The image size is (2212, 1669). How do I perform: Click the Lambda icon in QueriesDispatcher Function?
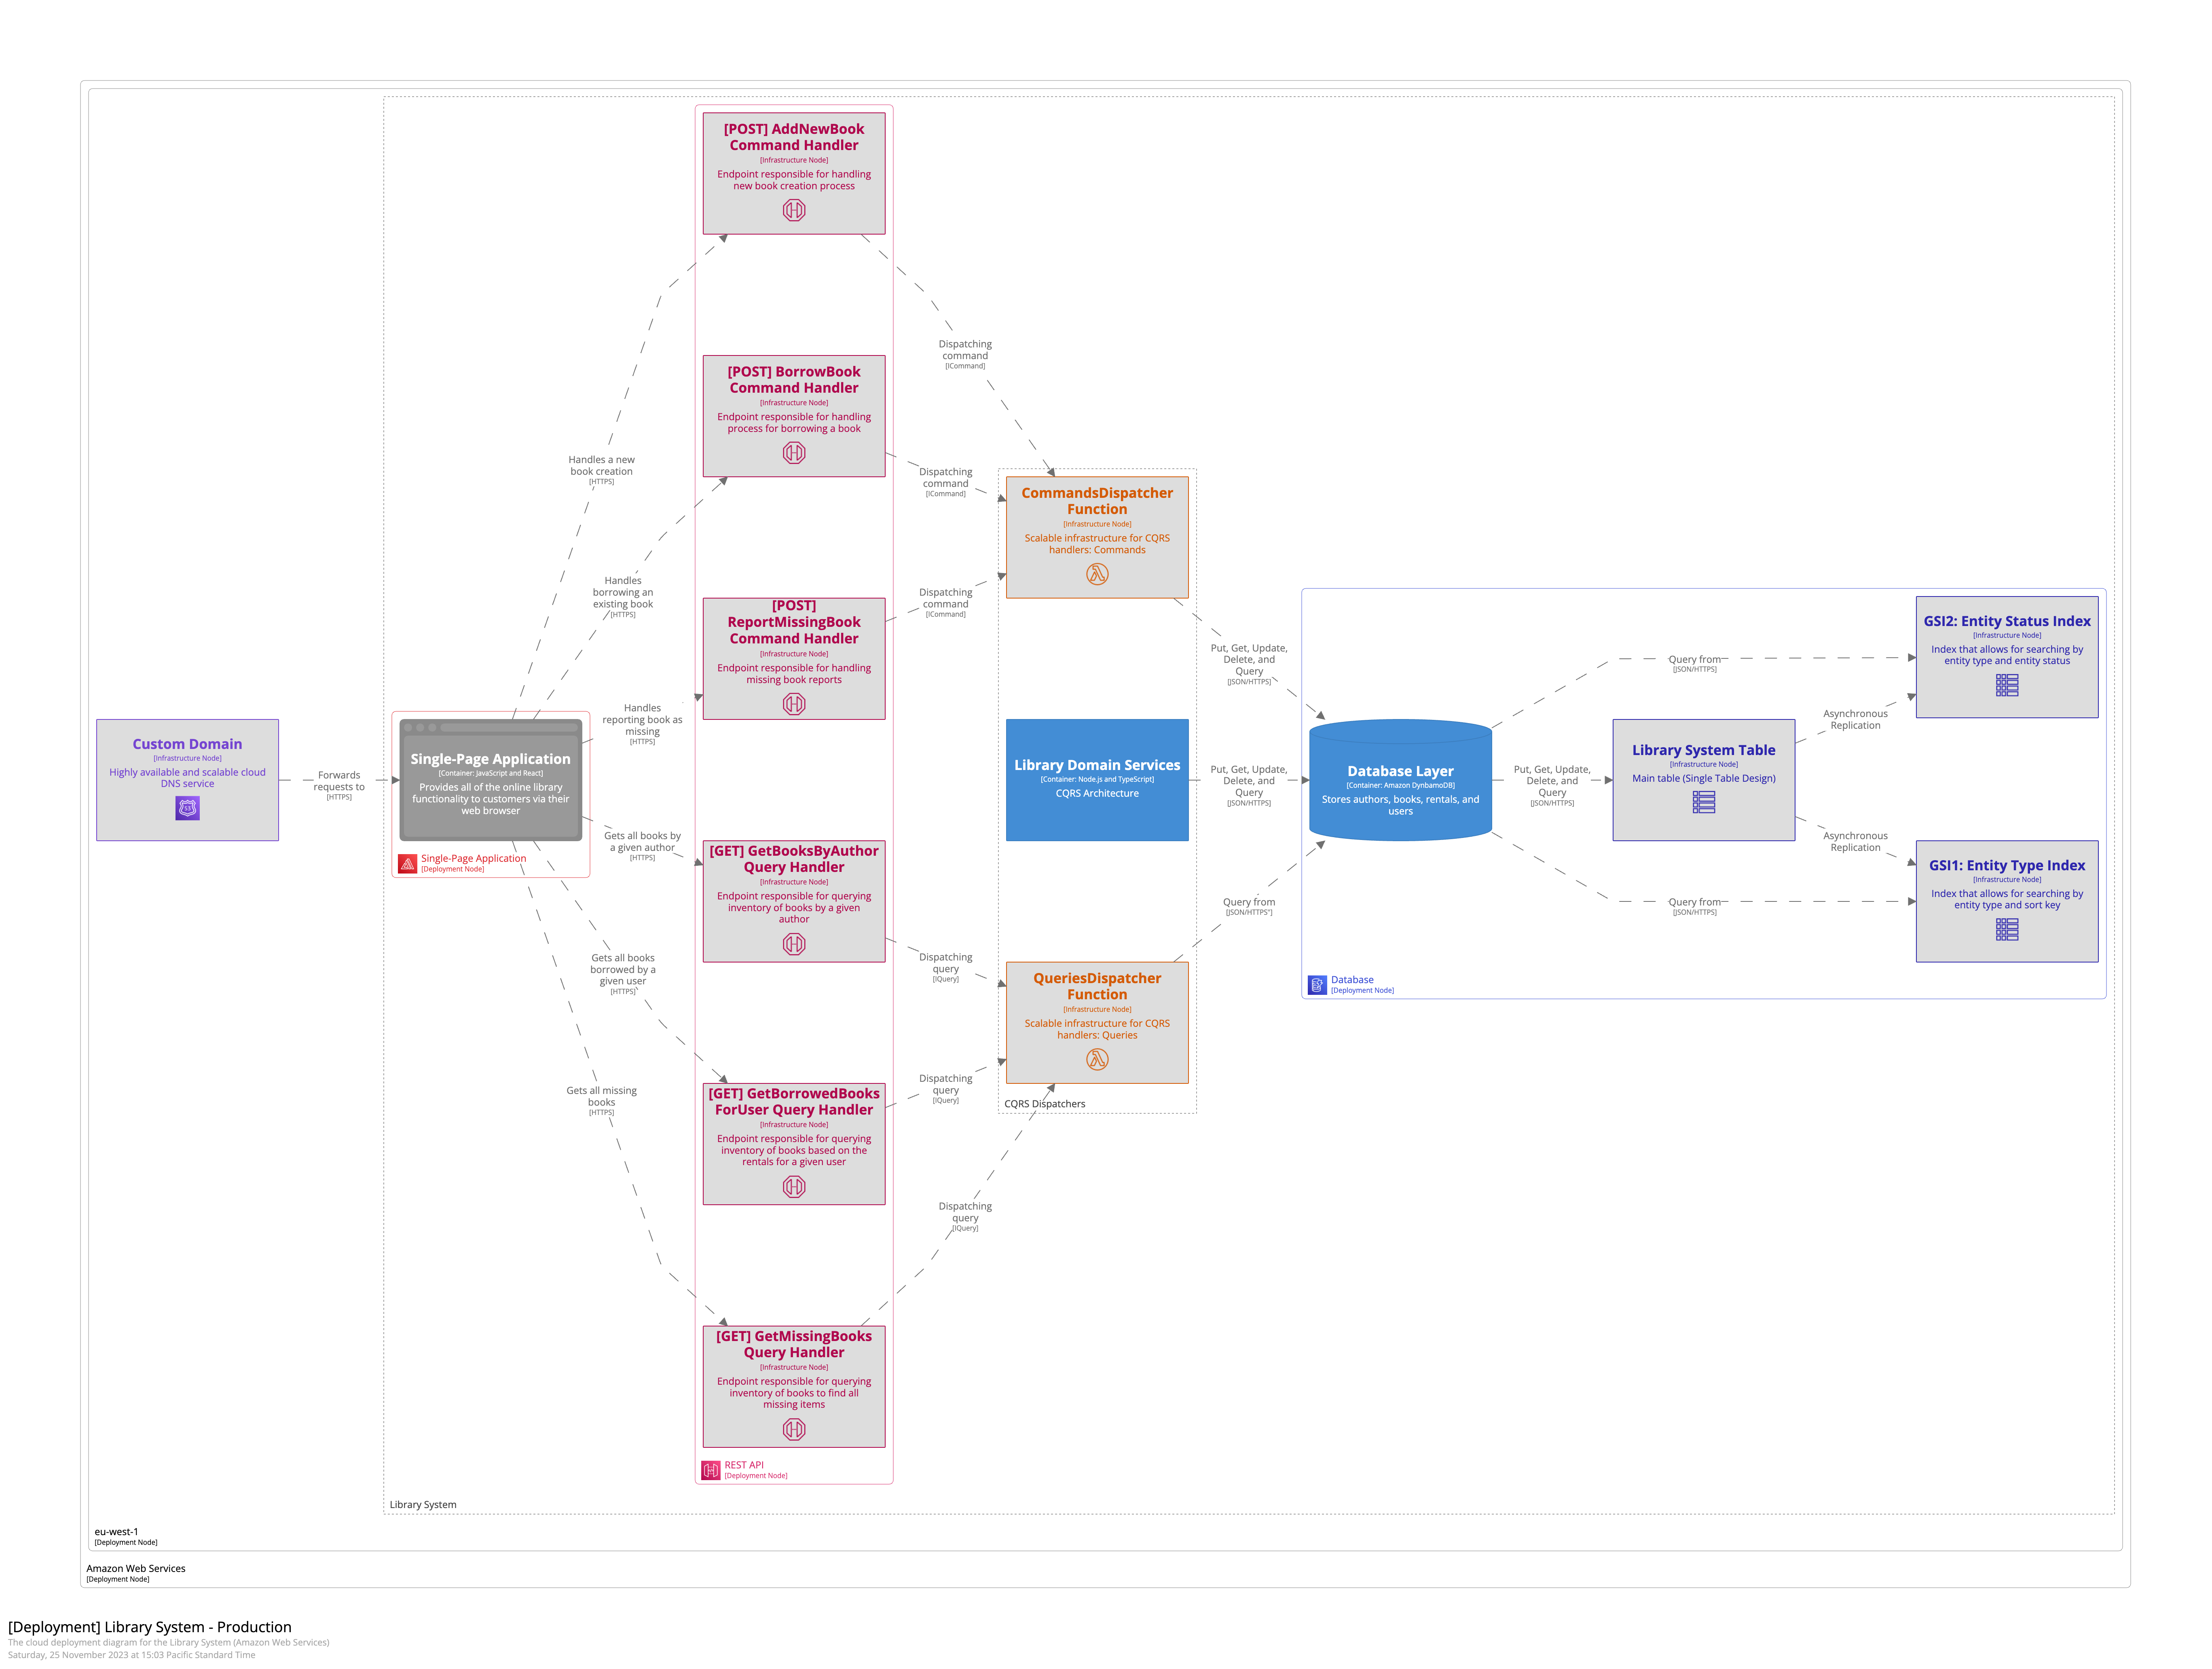click(1097, 1059)
